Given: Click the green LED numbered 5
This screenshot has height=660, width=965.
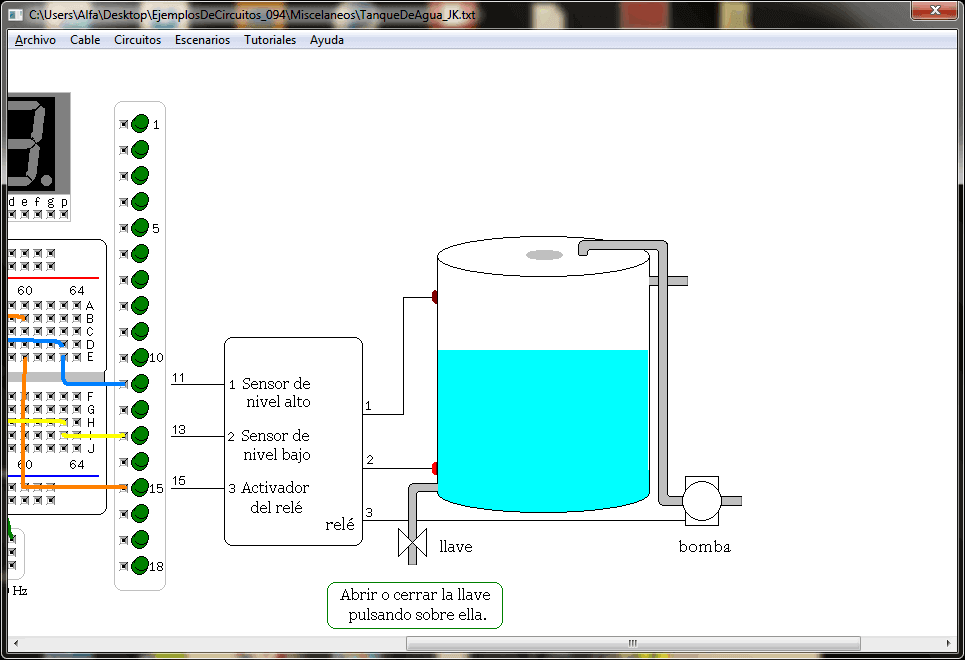Looking at the screenshot, I should coord(140,228).
